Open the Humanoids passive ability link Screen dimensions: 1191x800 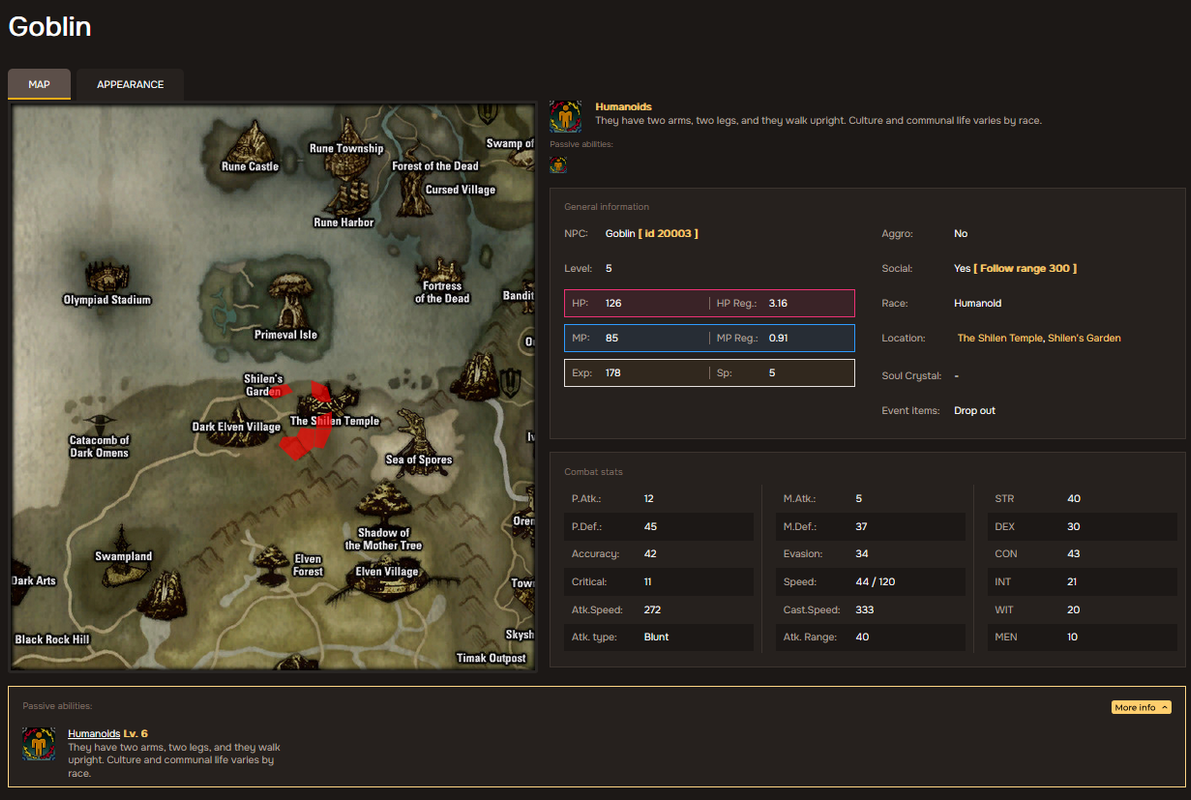pyautogui.click(x=93, y=733)
